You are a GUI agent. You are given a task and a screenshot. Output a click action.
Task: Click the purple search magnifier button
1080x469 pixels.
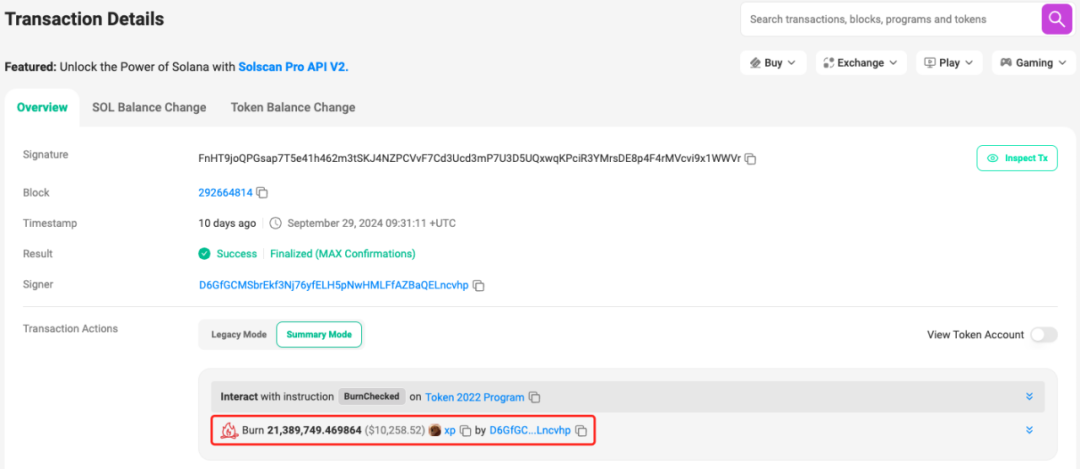pos(1055,19)
